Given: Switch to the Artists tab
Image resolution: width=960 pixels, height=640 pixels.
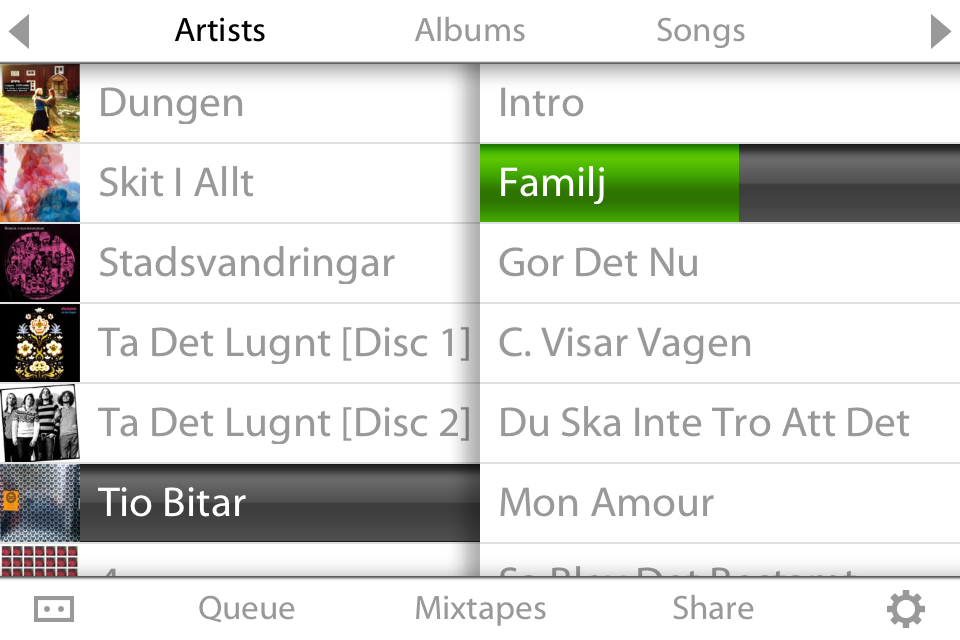Looking at the screenshot, I should (220, 31).
